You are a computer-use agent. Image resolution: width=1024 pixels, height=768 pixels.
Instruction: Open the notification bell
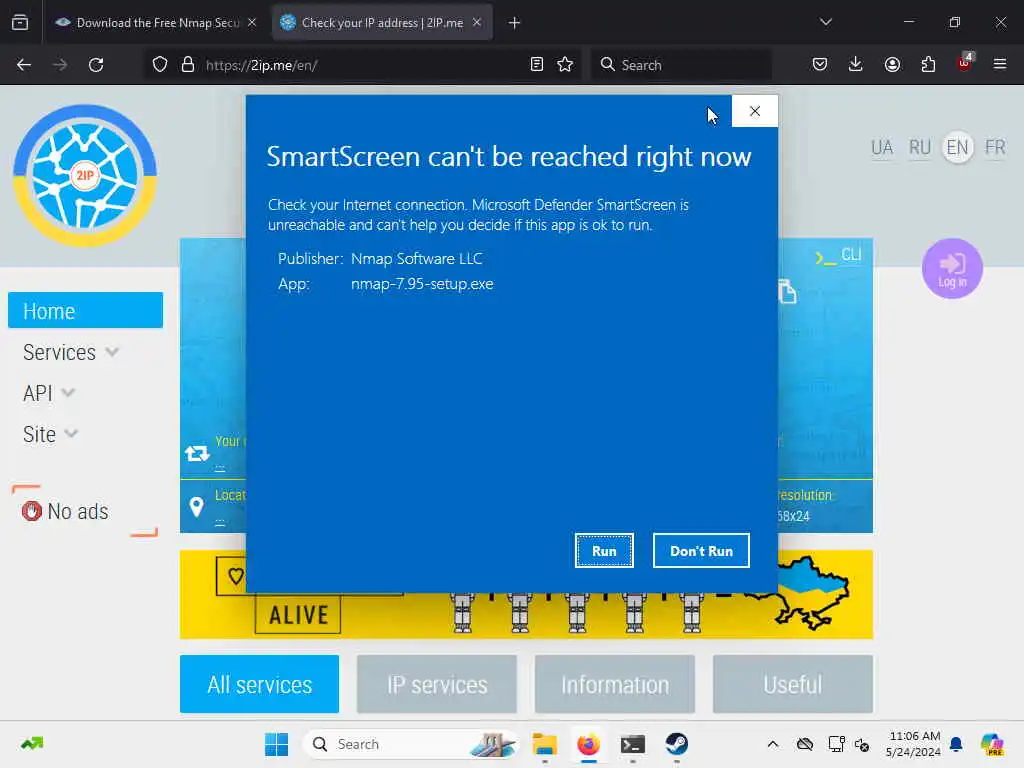pyautogui.click(x=956, y=744)
